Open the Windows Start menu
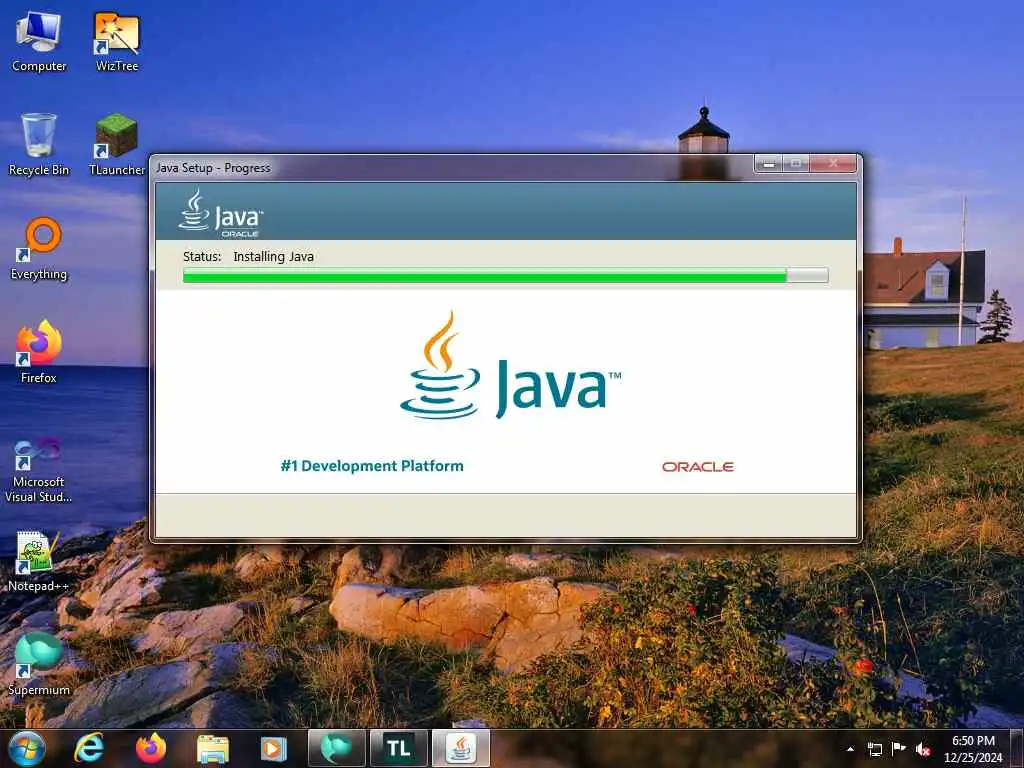Screen dimensions: 1024x768 [x=27, y=748]
